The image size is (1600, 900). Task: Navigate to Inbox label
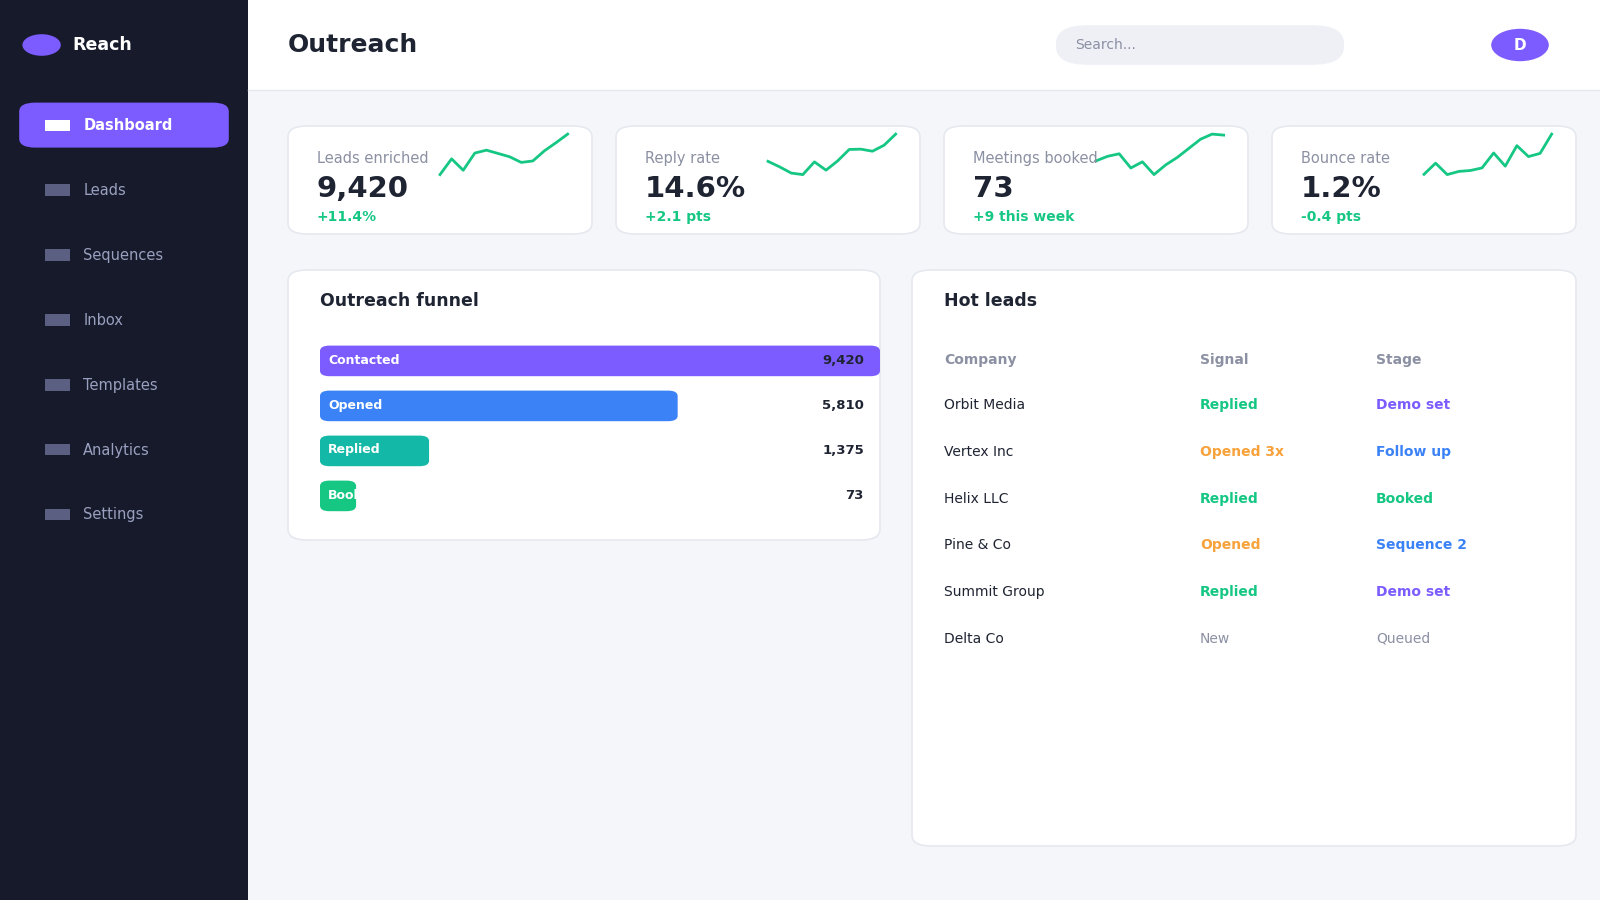coord(103,320)
